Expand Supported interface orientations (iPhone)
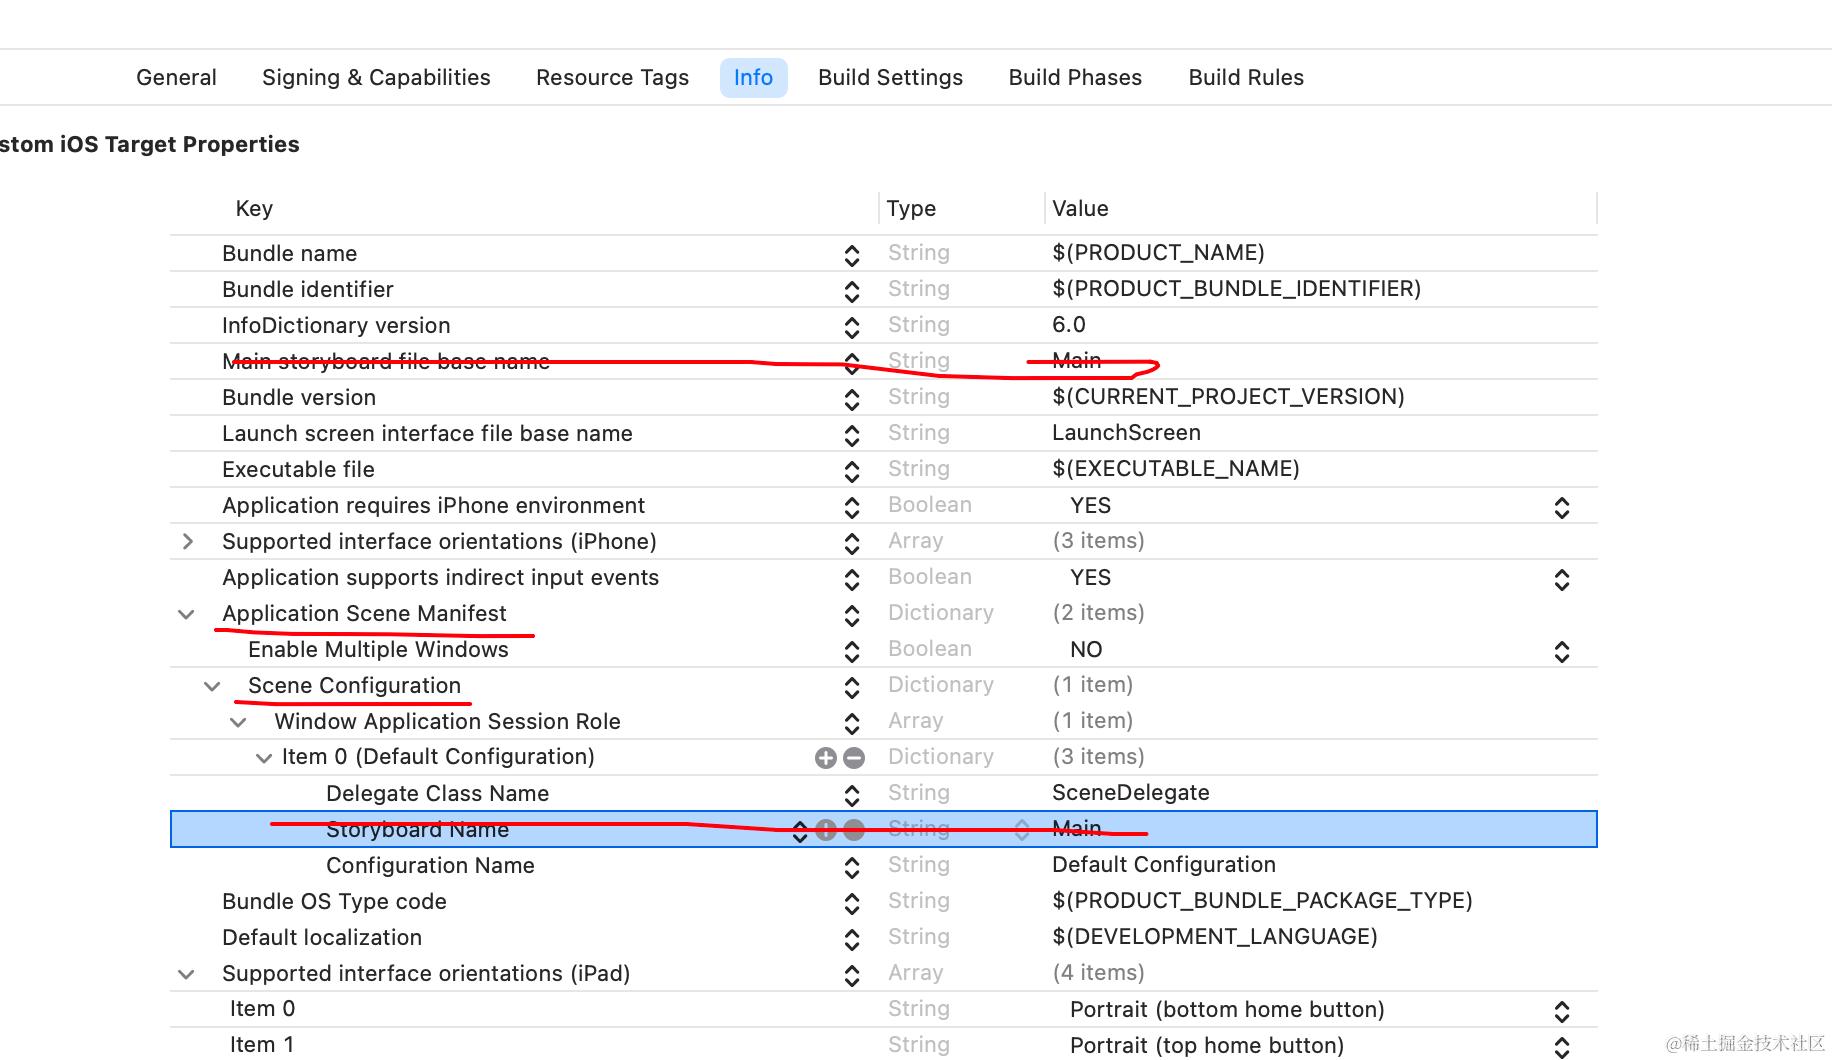The width and height of the screenshot is (1832, 1060). tap(187, 541)
